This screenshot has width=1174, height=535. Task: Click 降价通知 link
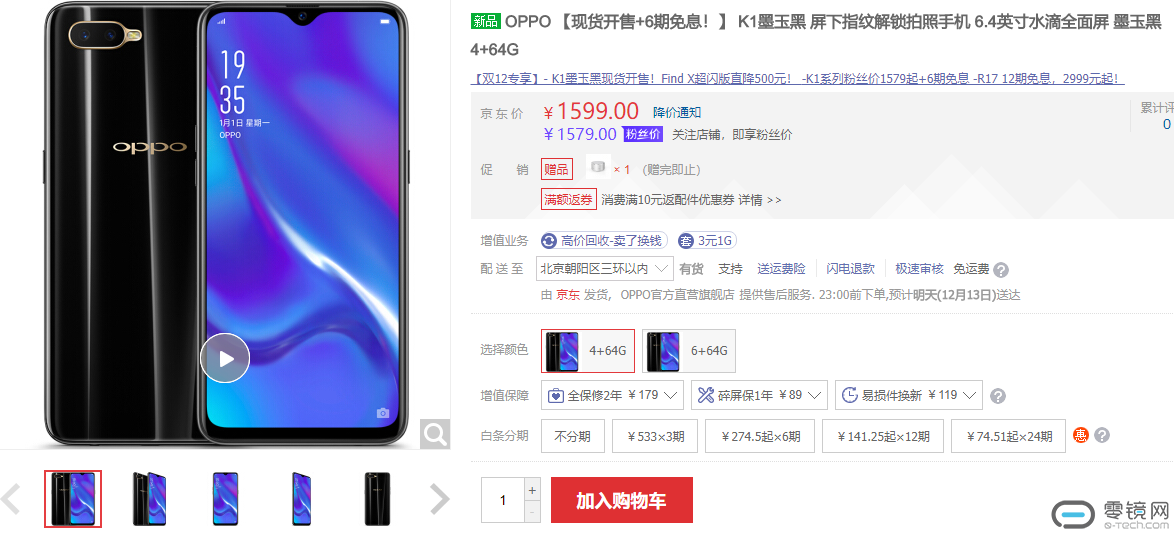(x=677, y=112)
